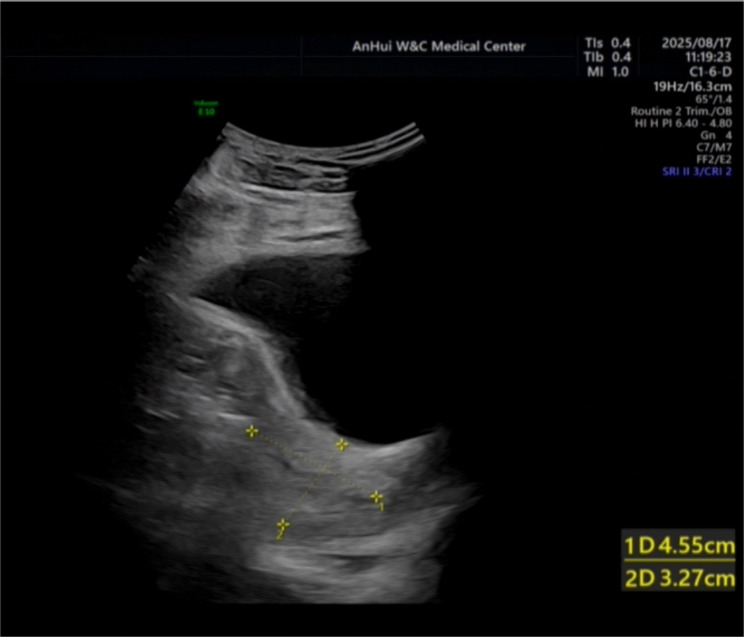744x637 pixels.
Task: Click the 'FF2/E2' setting text
Action: tap(714, 159)
